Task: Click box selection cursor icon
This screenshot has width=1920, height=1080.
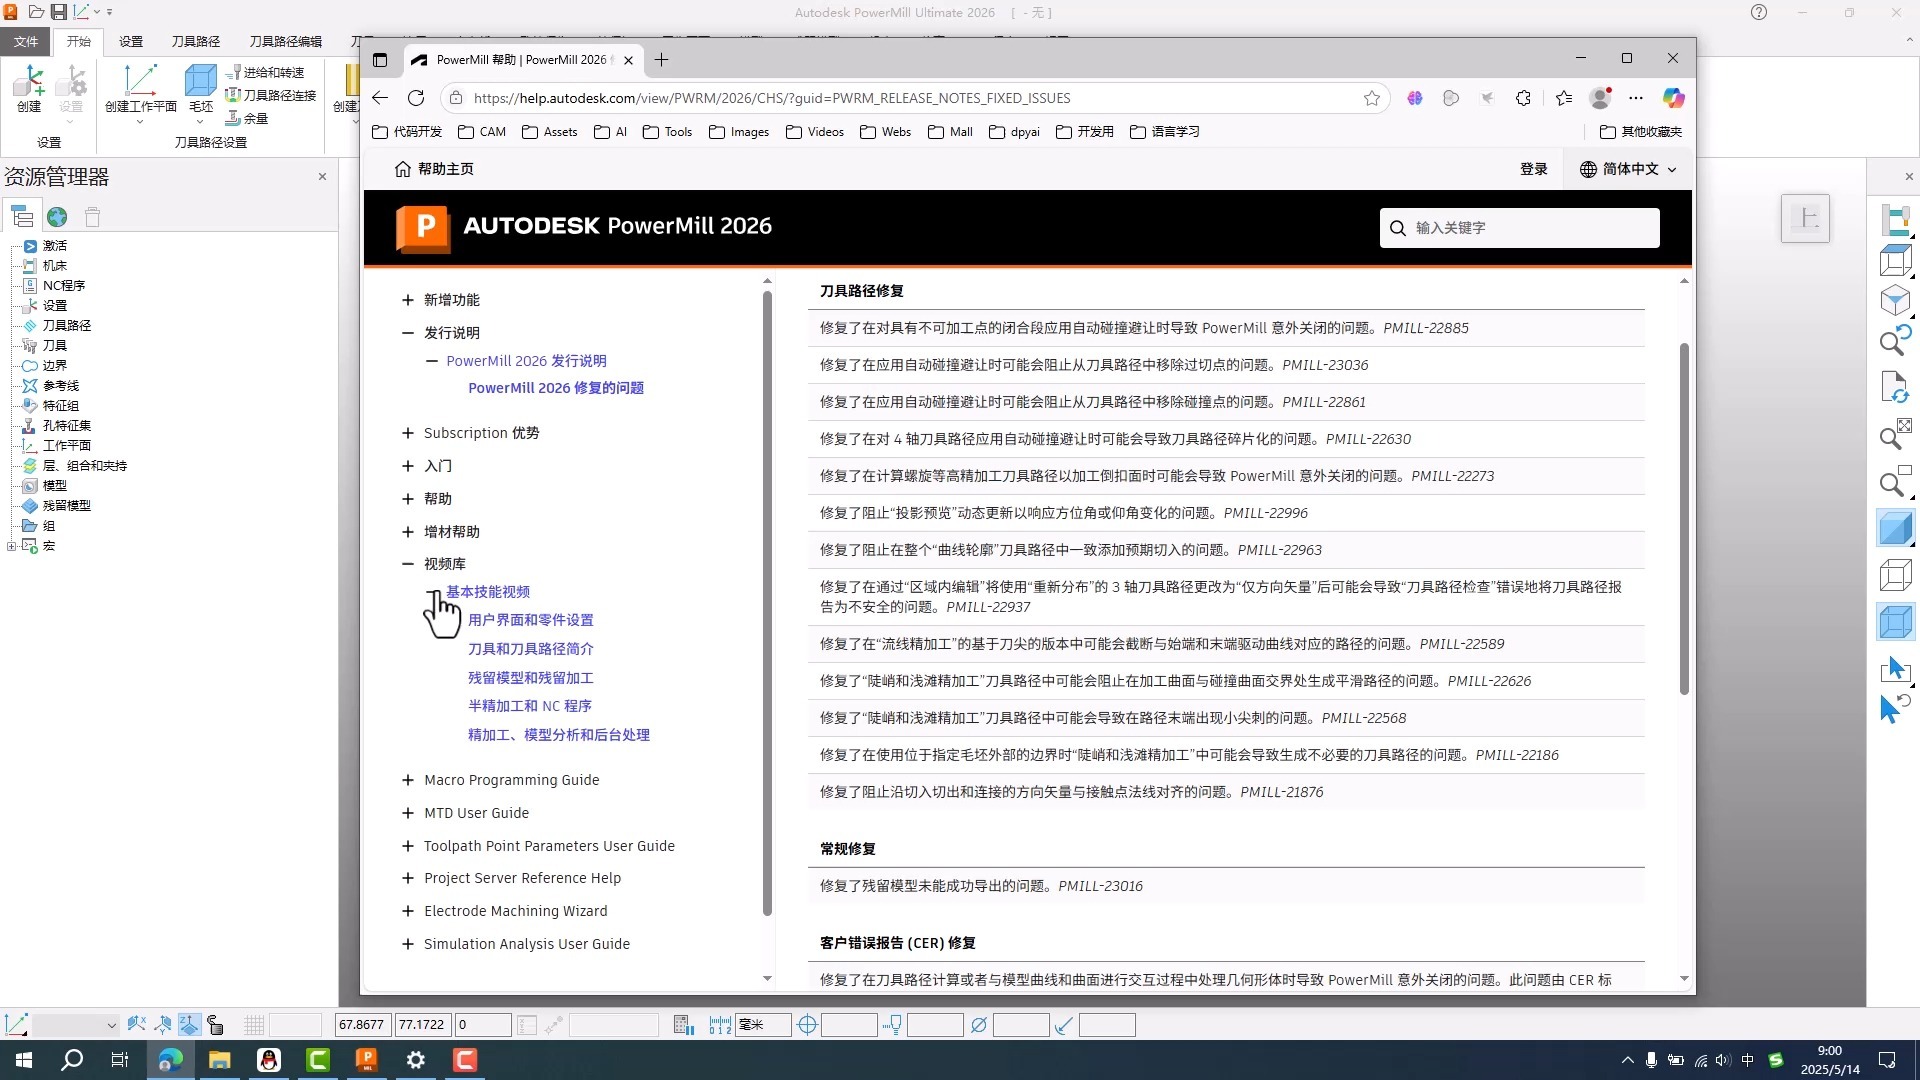Action: [1896, 669]
